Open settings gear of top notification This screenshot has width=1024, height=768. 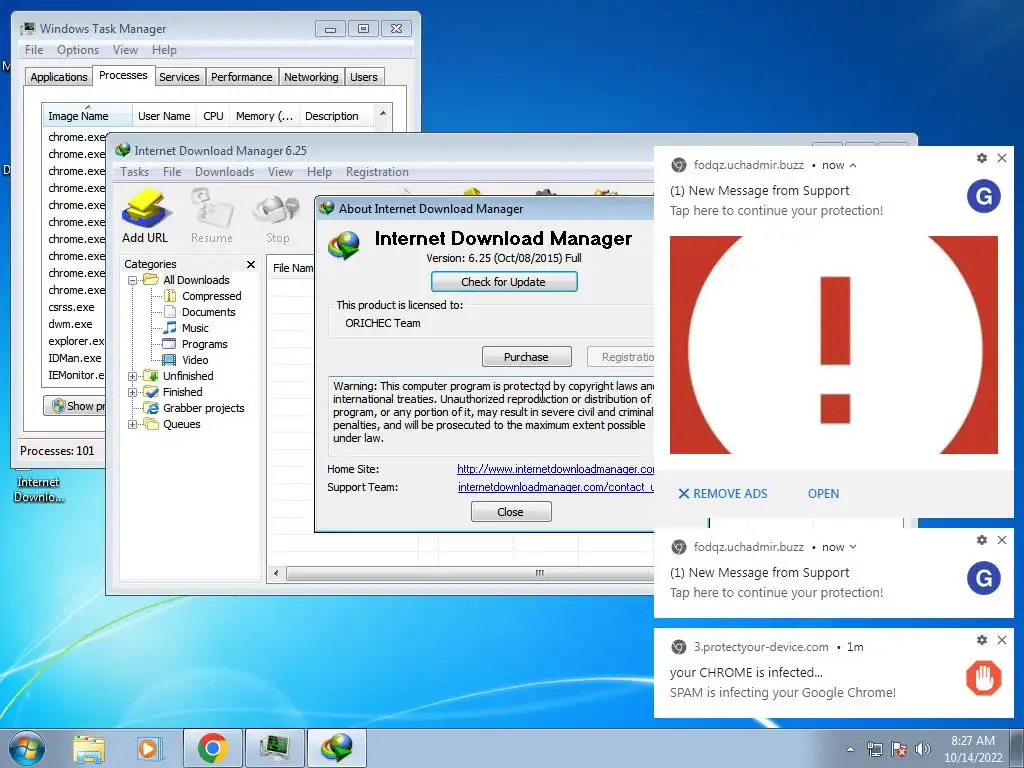[x=982, y=158]
